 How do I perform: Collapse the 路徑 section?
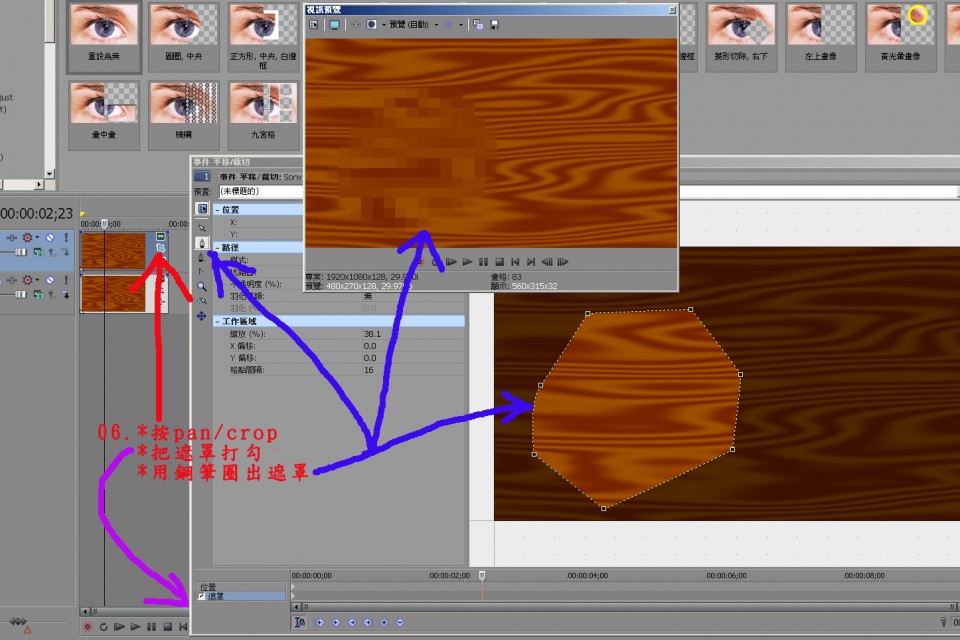(217, 246)
